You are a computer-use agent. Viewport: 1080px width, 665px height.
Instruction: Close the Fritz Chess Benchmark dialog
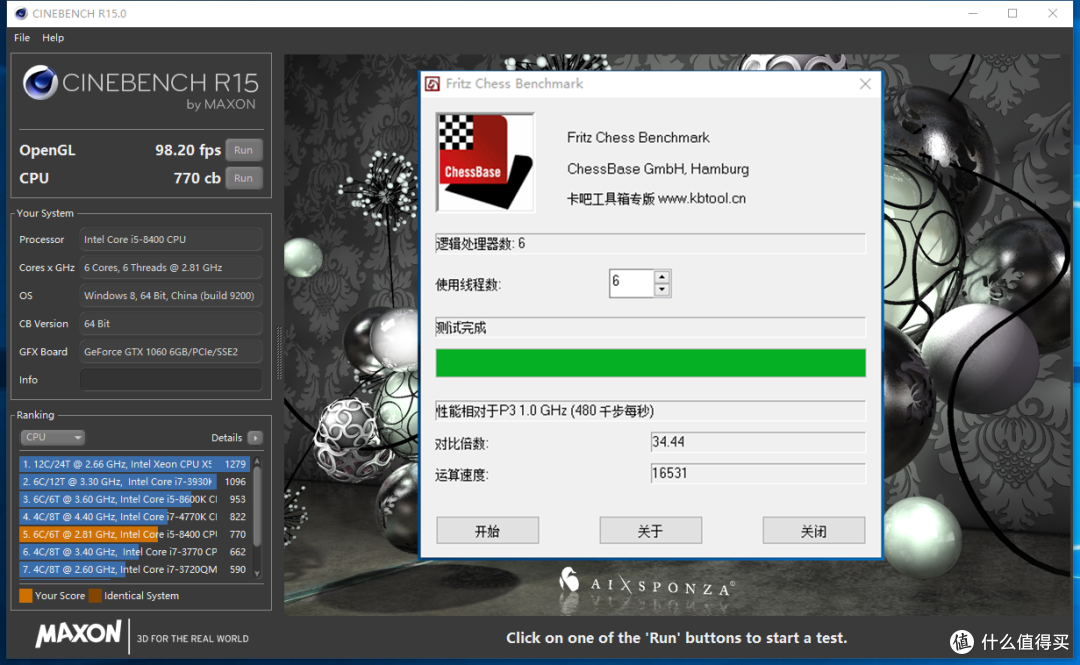tap(865, 84)
